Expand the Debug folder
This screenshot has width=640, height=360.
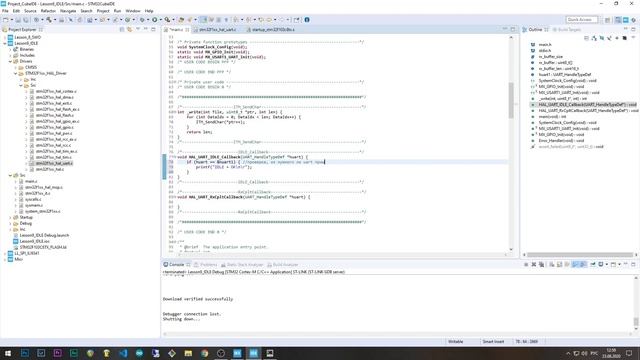10,224
